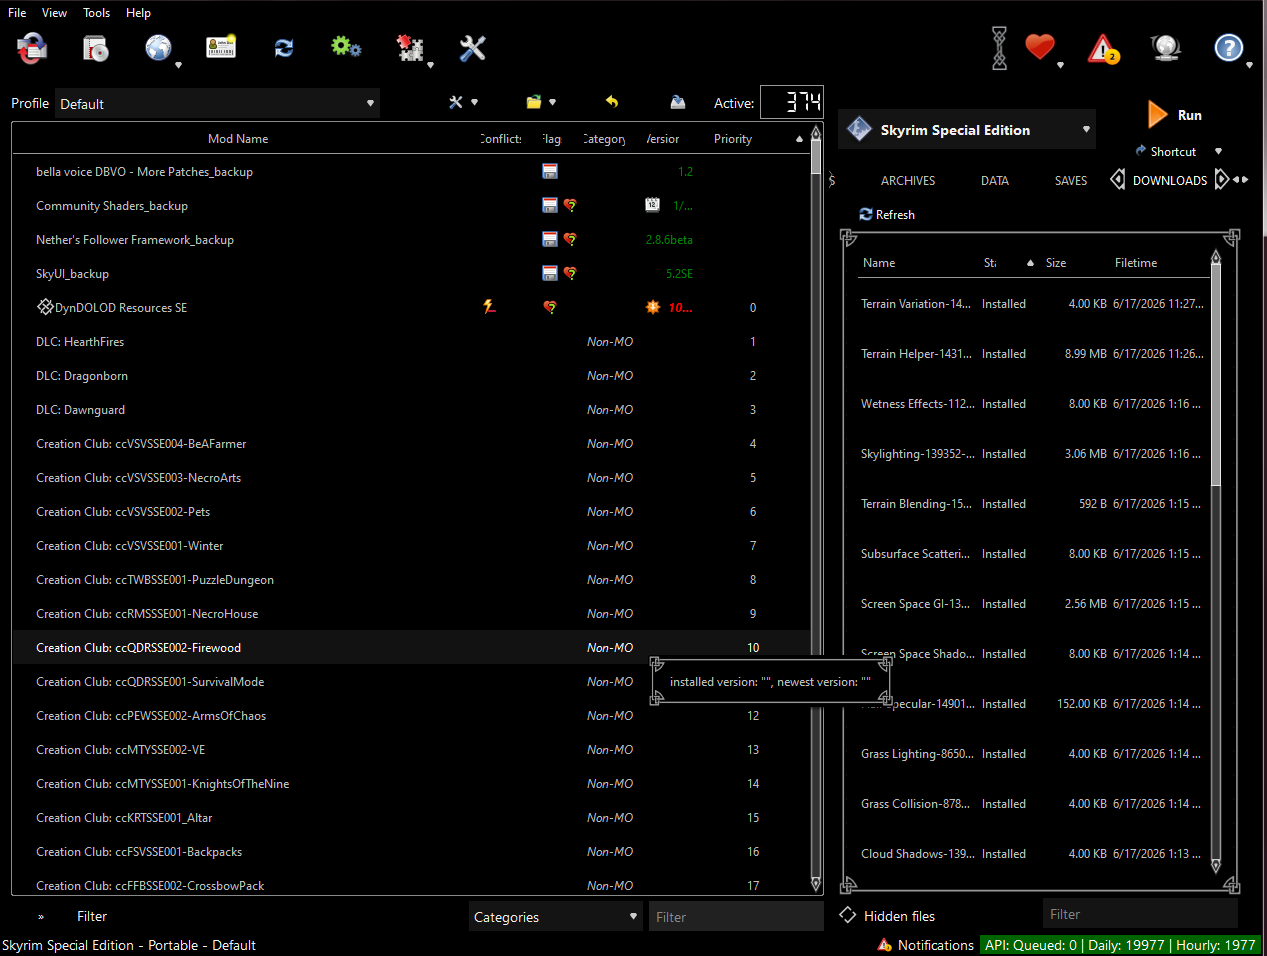Sort mods by Priority column header
Image resolution: width=1267 pixels, height=956 pixels.
[733, 139]
